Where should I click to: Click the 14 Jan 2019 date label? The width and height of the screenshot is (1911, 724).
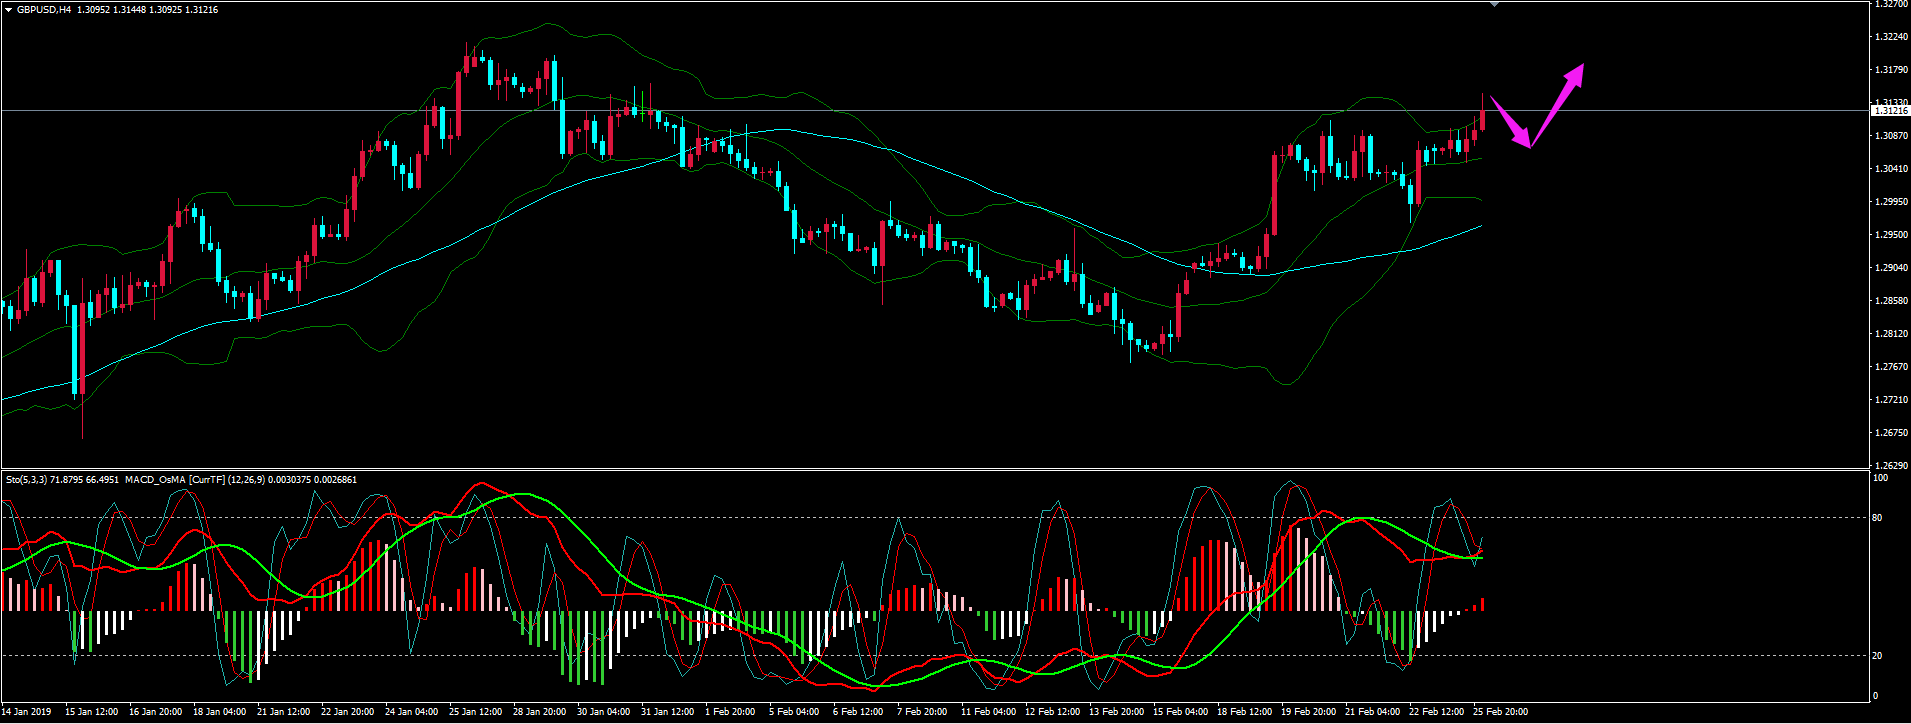point(27,712)
